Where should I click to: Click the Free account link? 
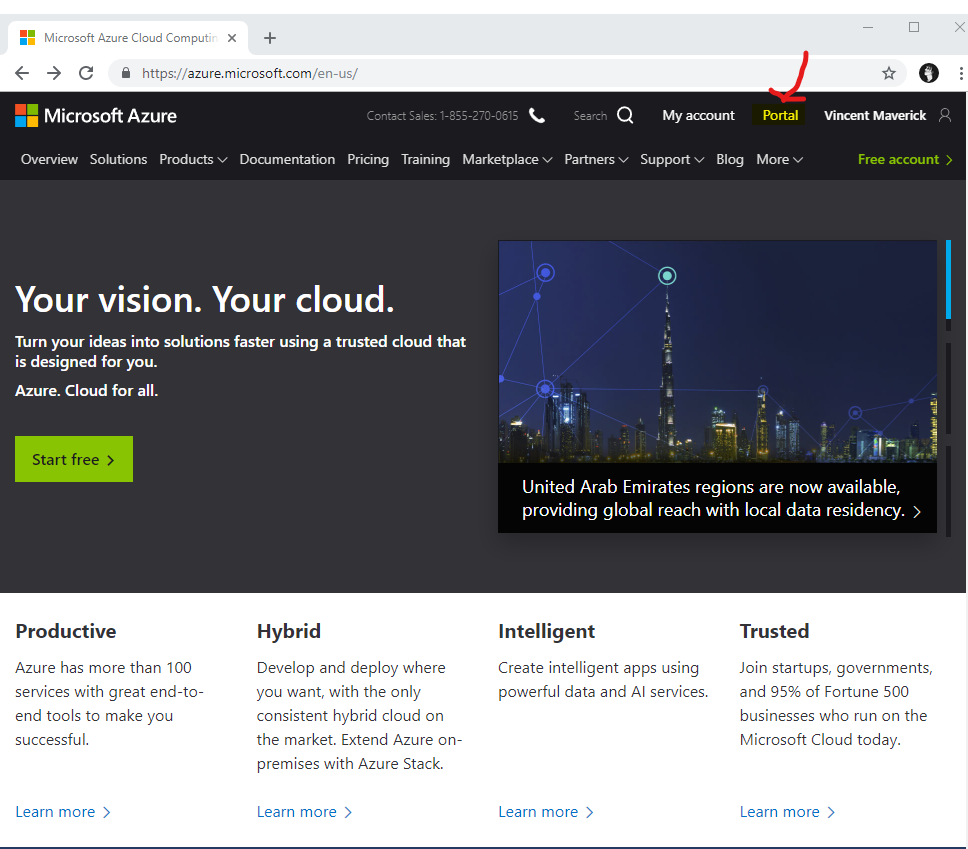(x=905, y=159)
